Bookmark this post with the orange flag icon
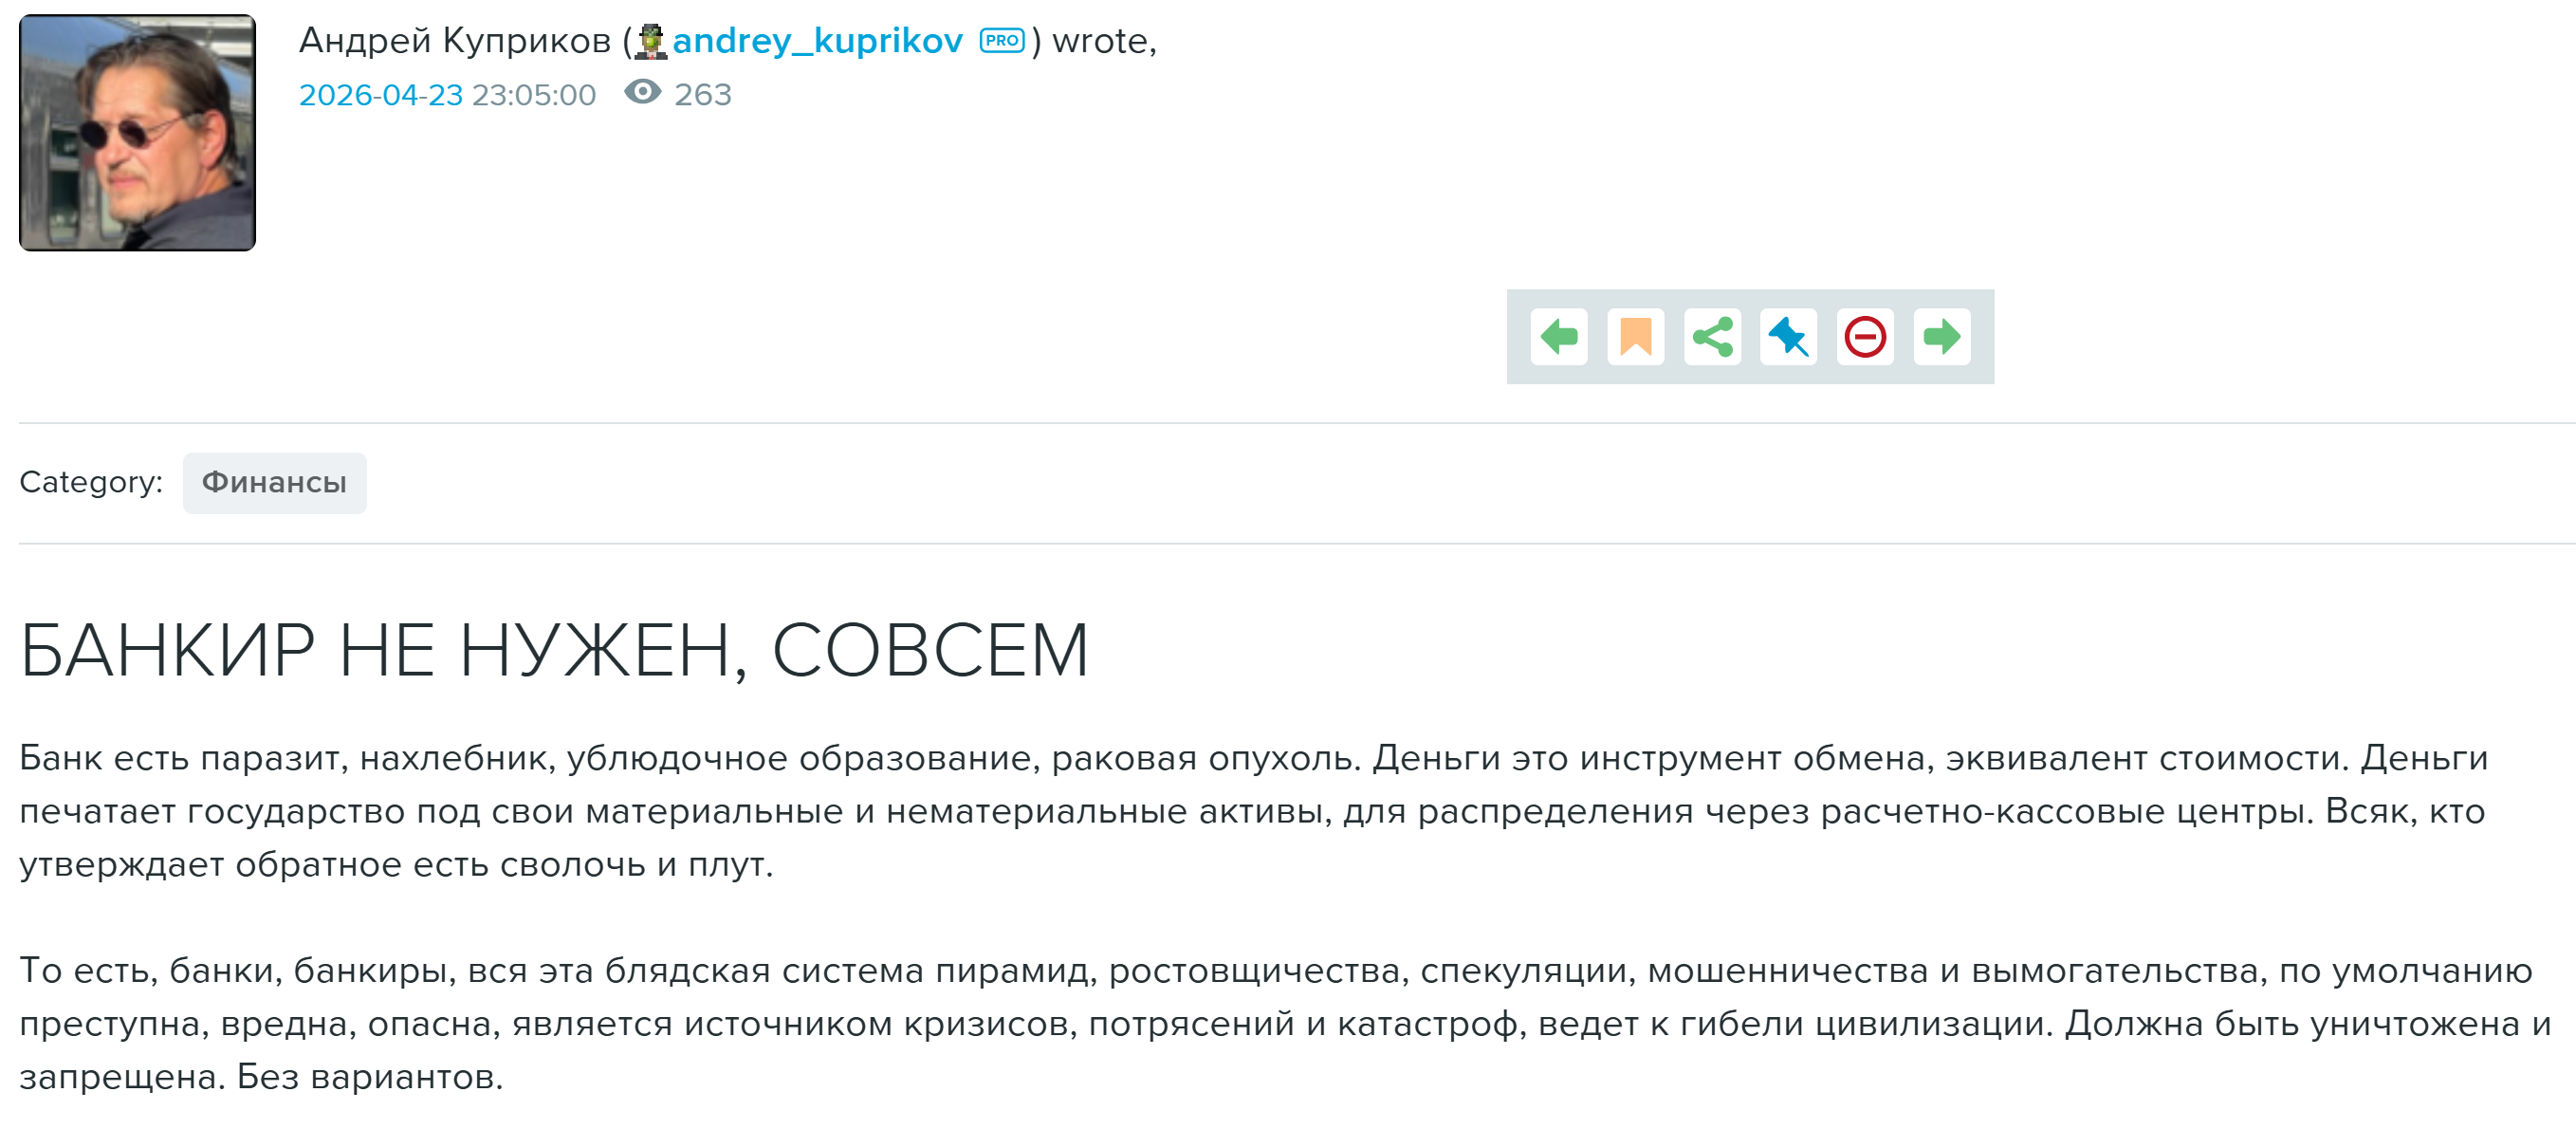This screenshot has width=2576, height=1129. pyautogui.click(x=1635, y=337)
